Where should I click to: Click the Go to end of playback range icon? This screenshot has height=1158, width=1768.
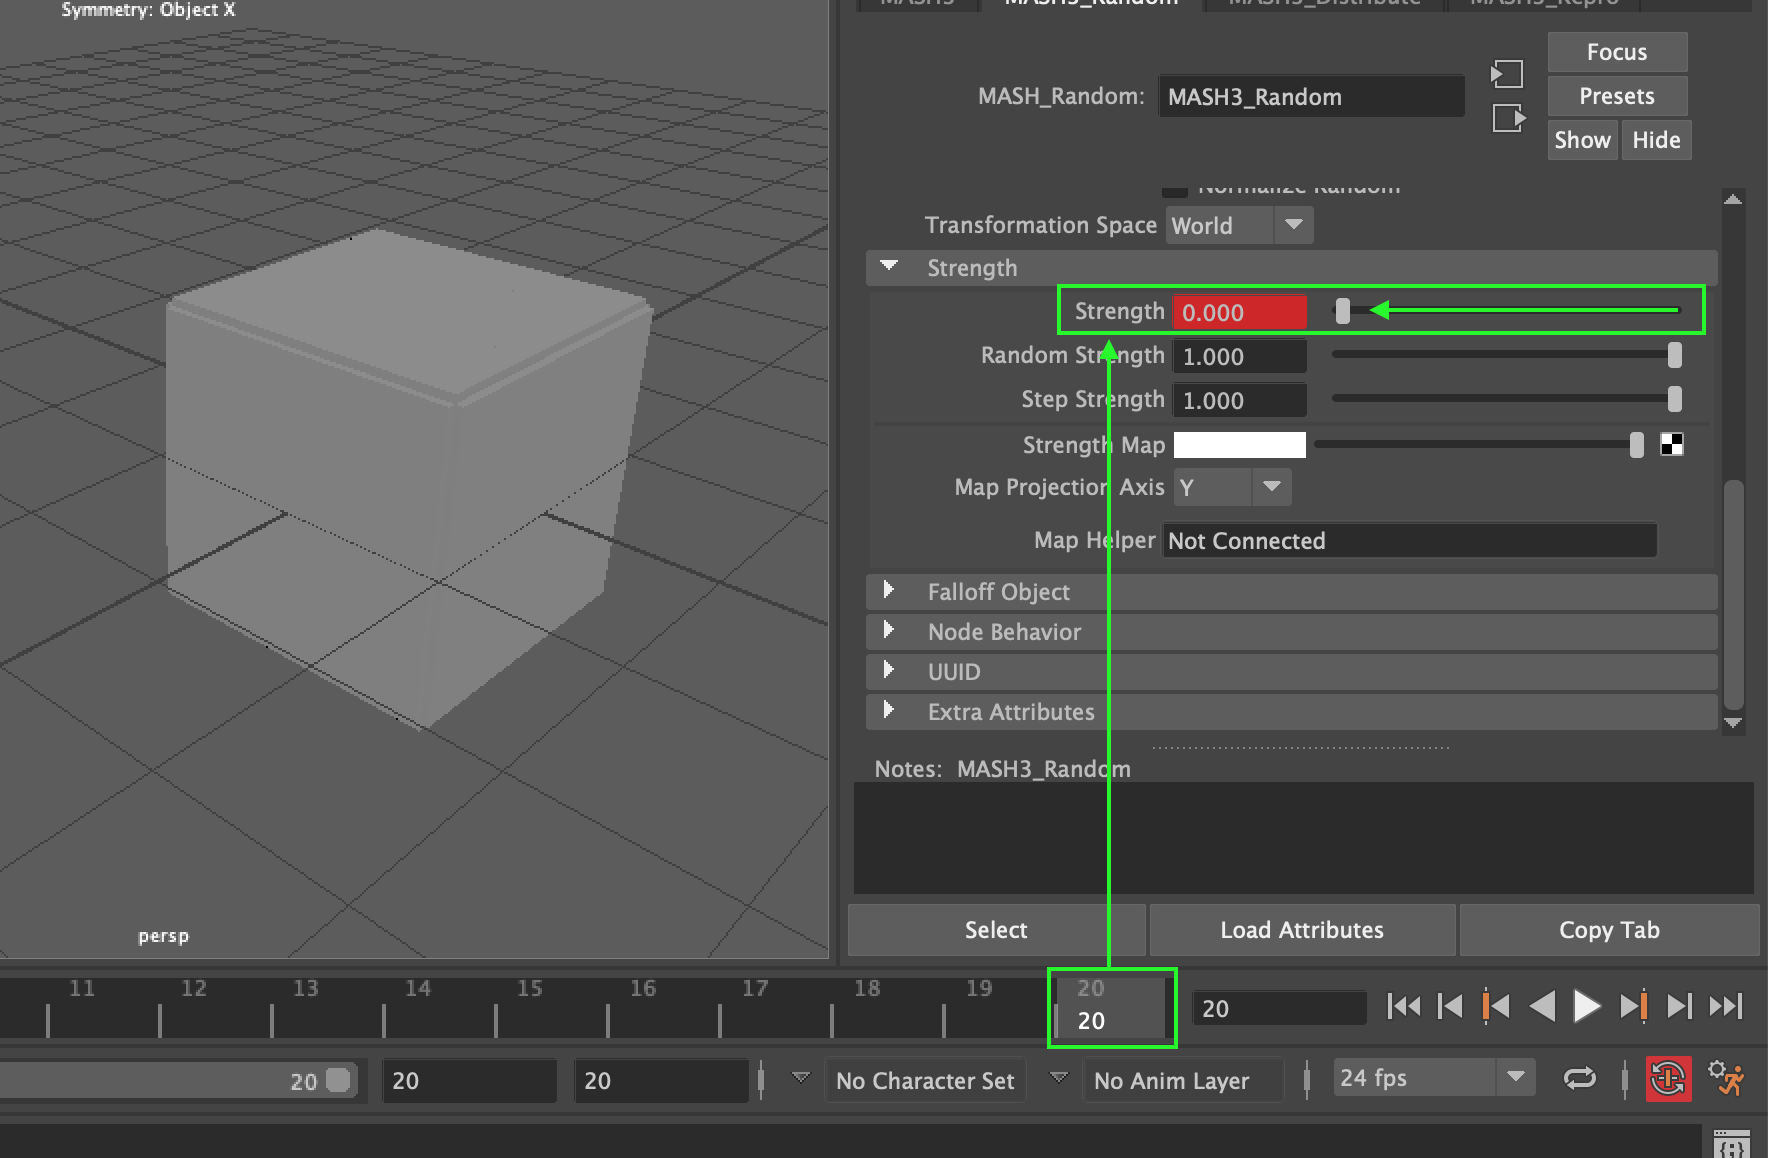pyautogui.click(x=1727, y=1006)
